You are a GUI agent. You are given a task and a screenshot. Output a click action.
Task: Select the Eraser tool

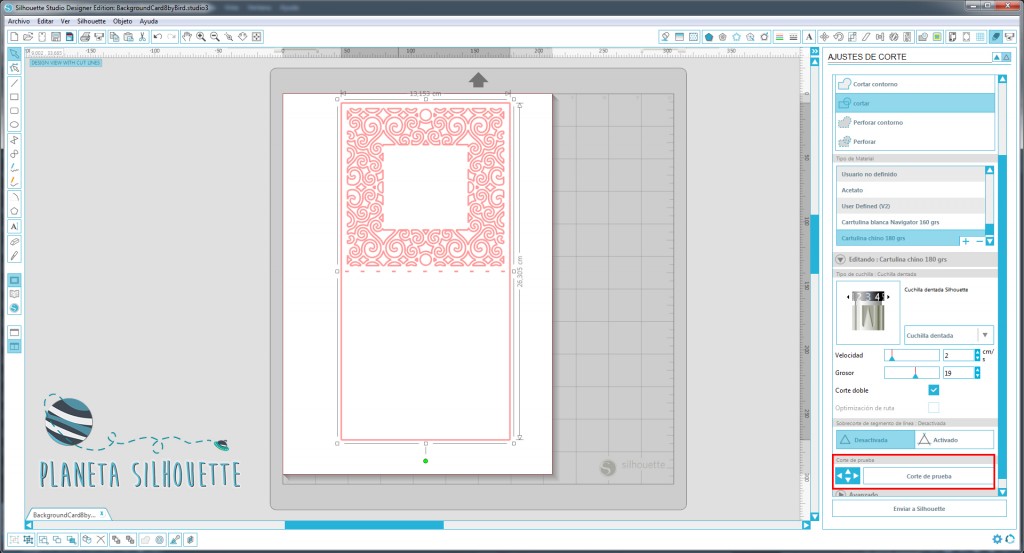[x=14, y=242]
